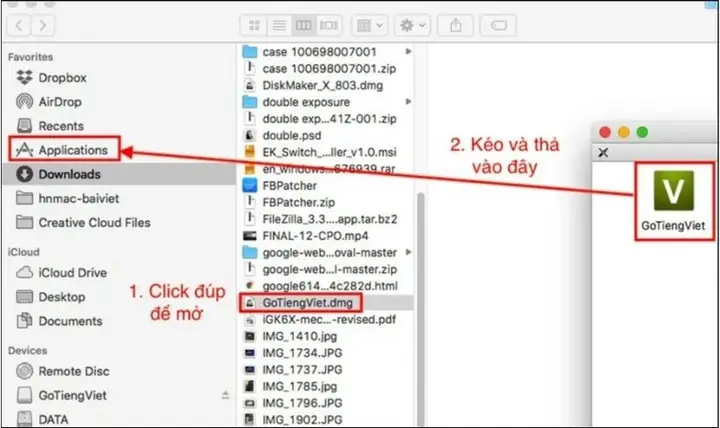Select case 100698007001.zip file
Image resolution: width=720 pixels, height=428 pixels.
tap(329, 68)
